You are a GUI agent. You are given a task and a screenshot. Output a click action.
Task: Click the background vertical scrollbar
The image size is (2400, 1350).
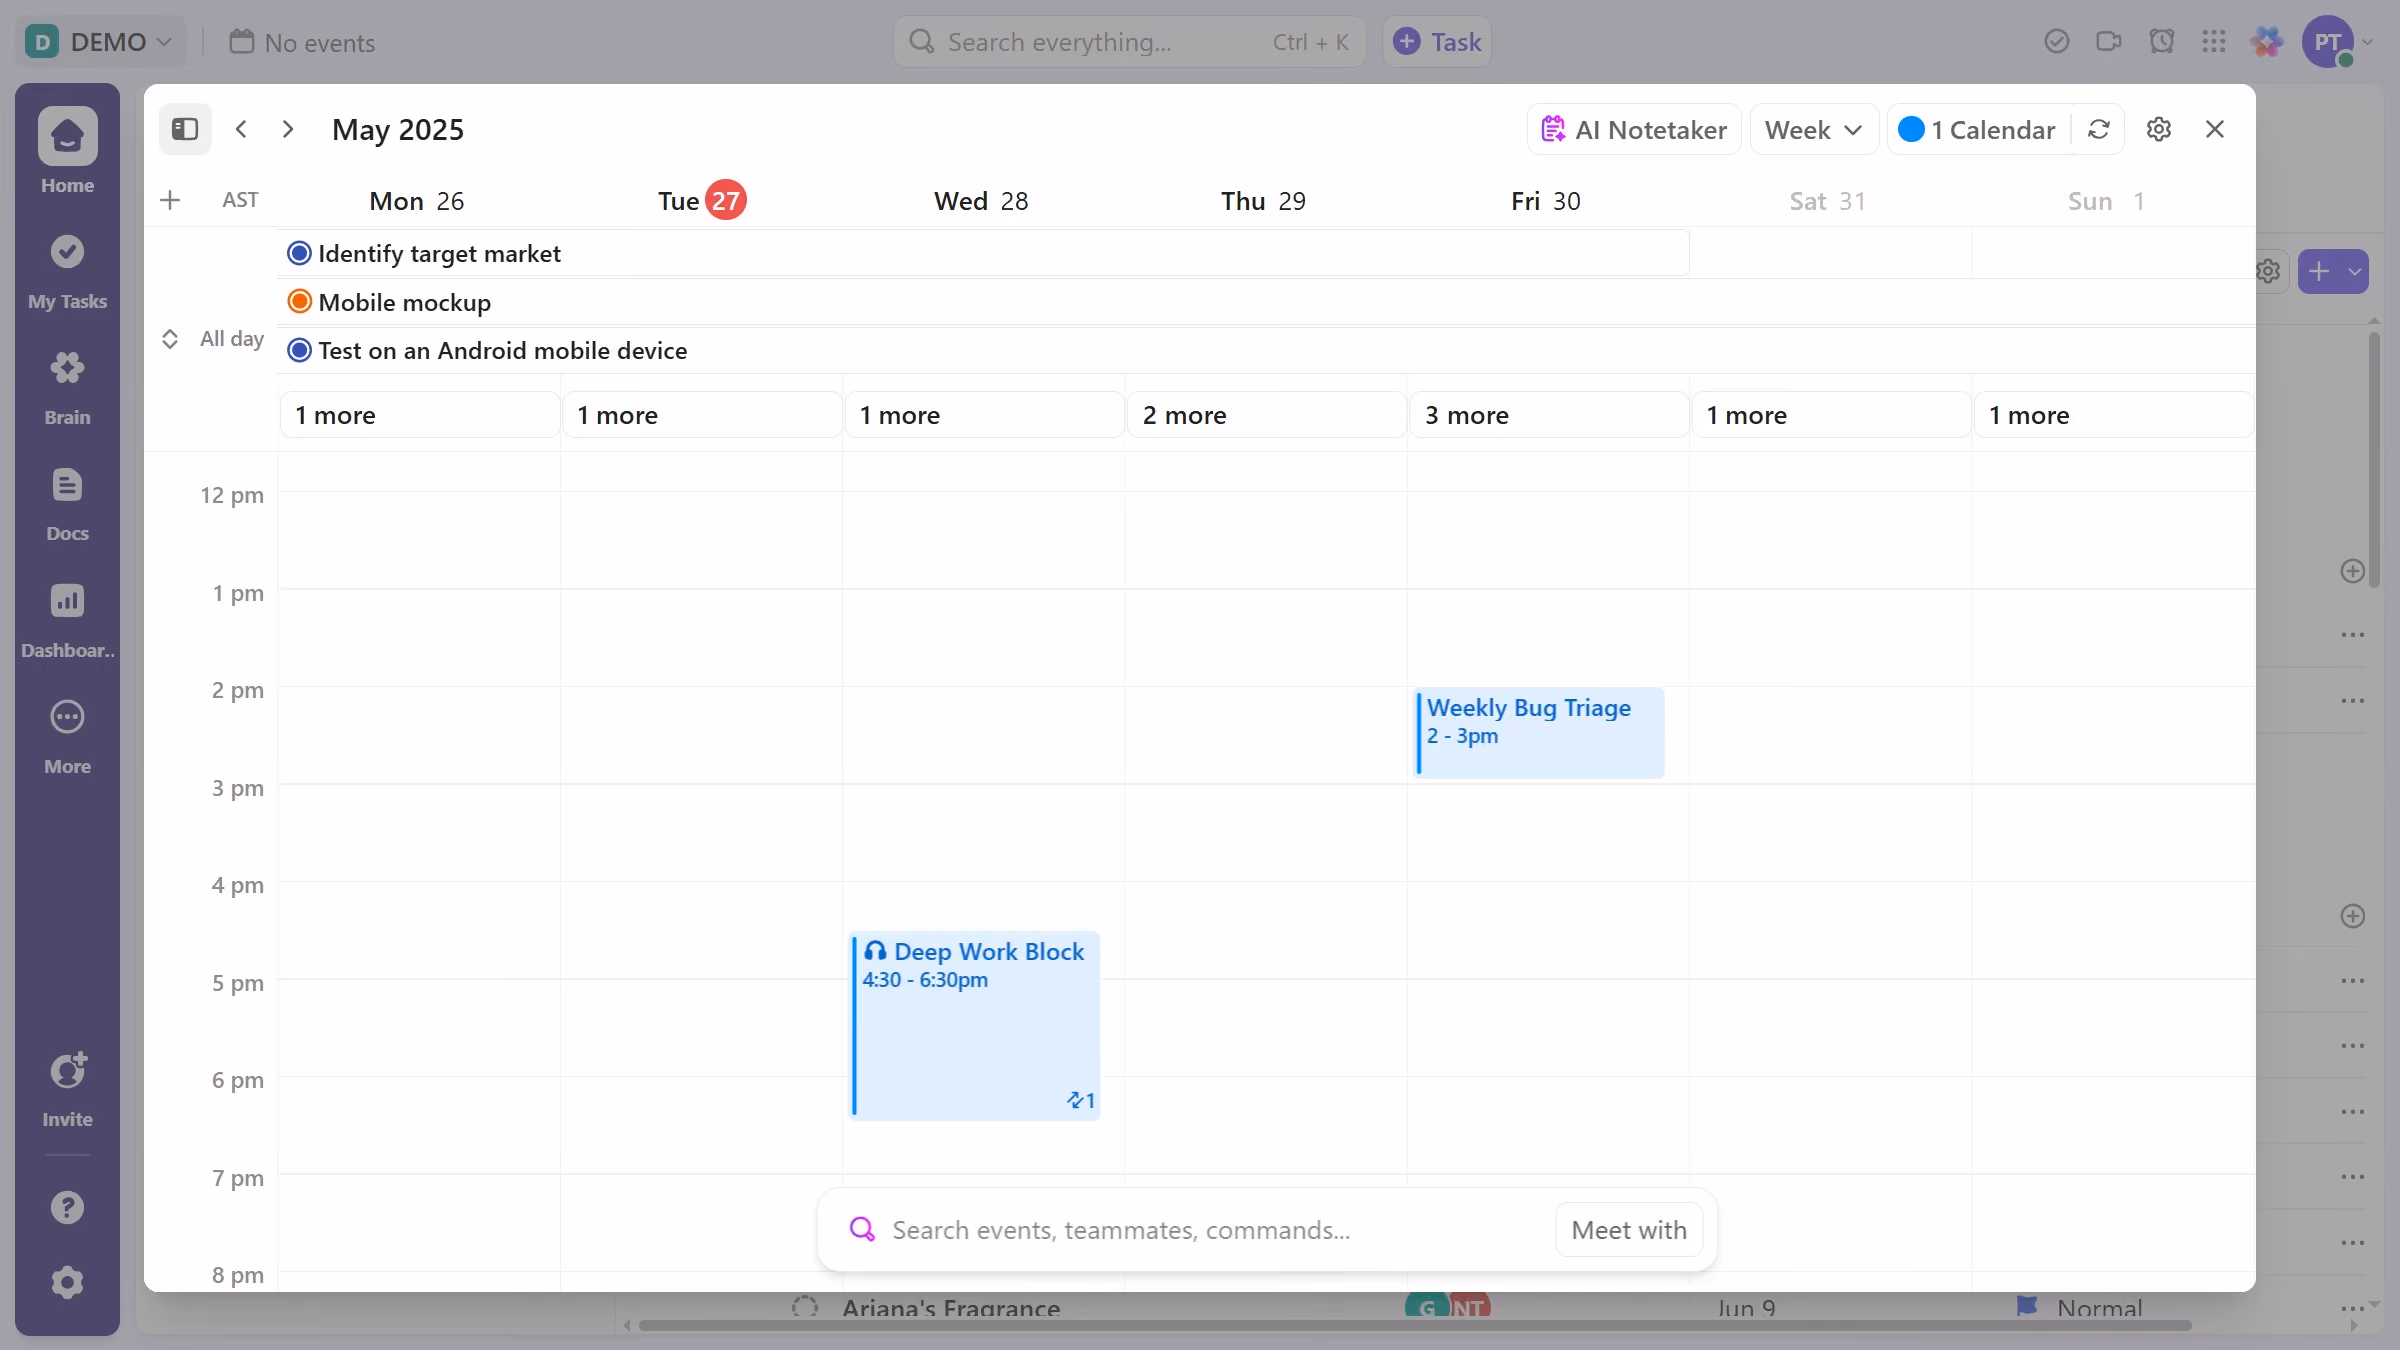[2374, 460]
